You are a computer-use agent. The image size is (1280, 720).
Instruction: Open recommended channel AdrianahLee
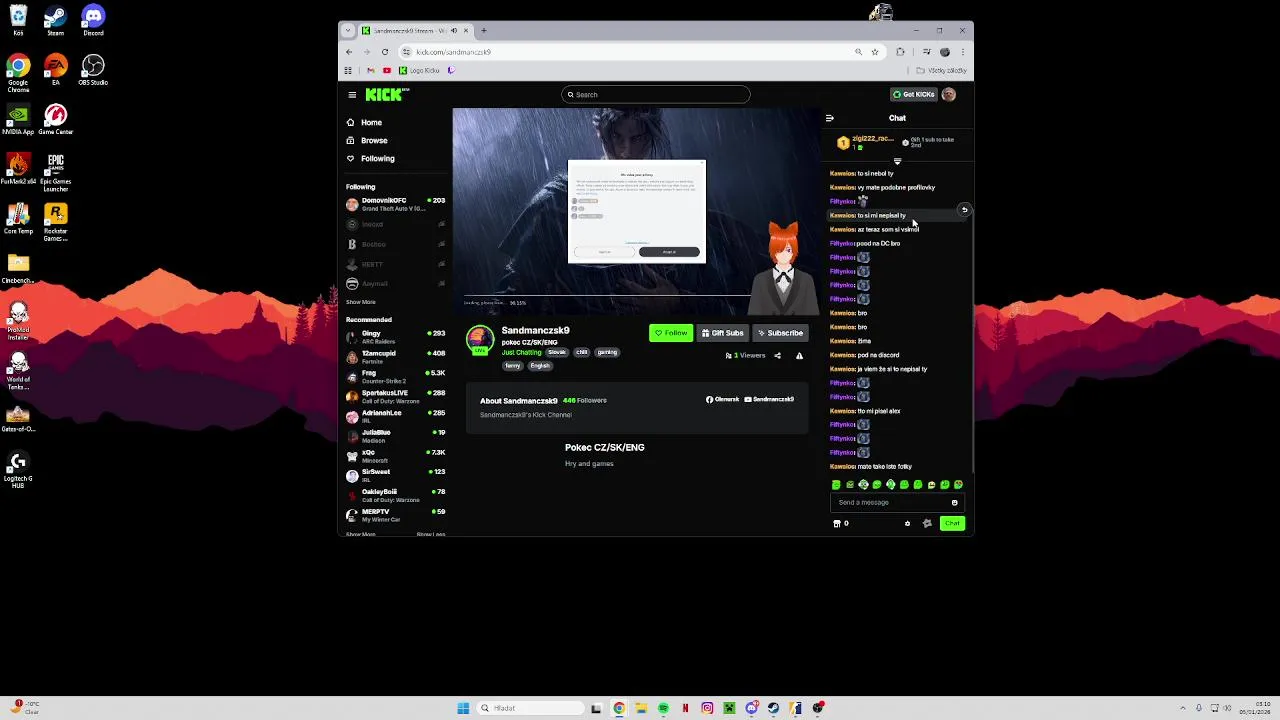[x=395, y=416]
